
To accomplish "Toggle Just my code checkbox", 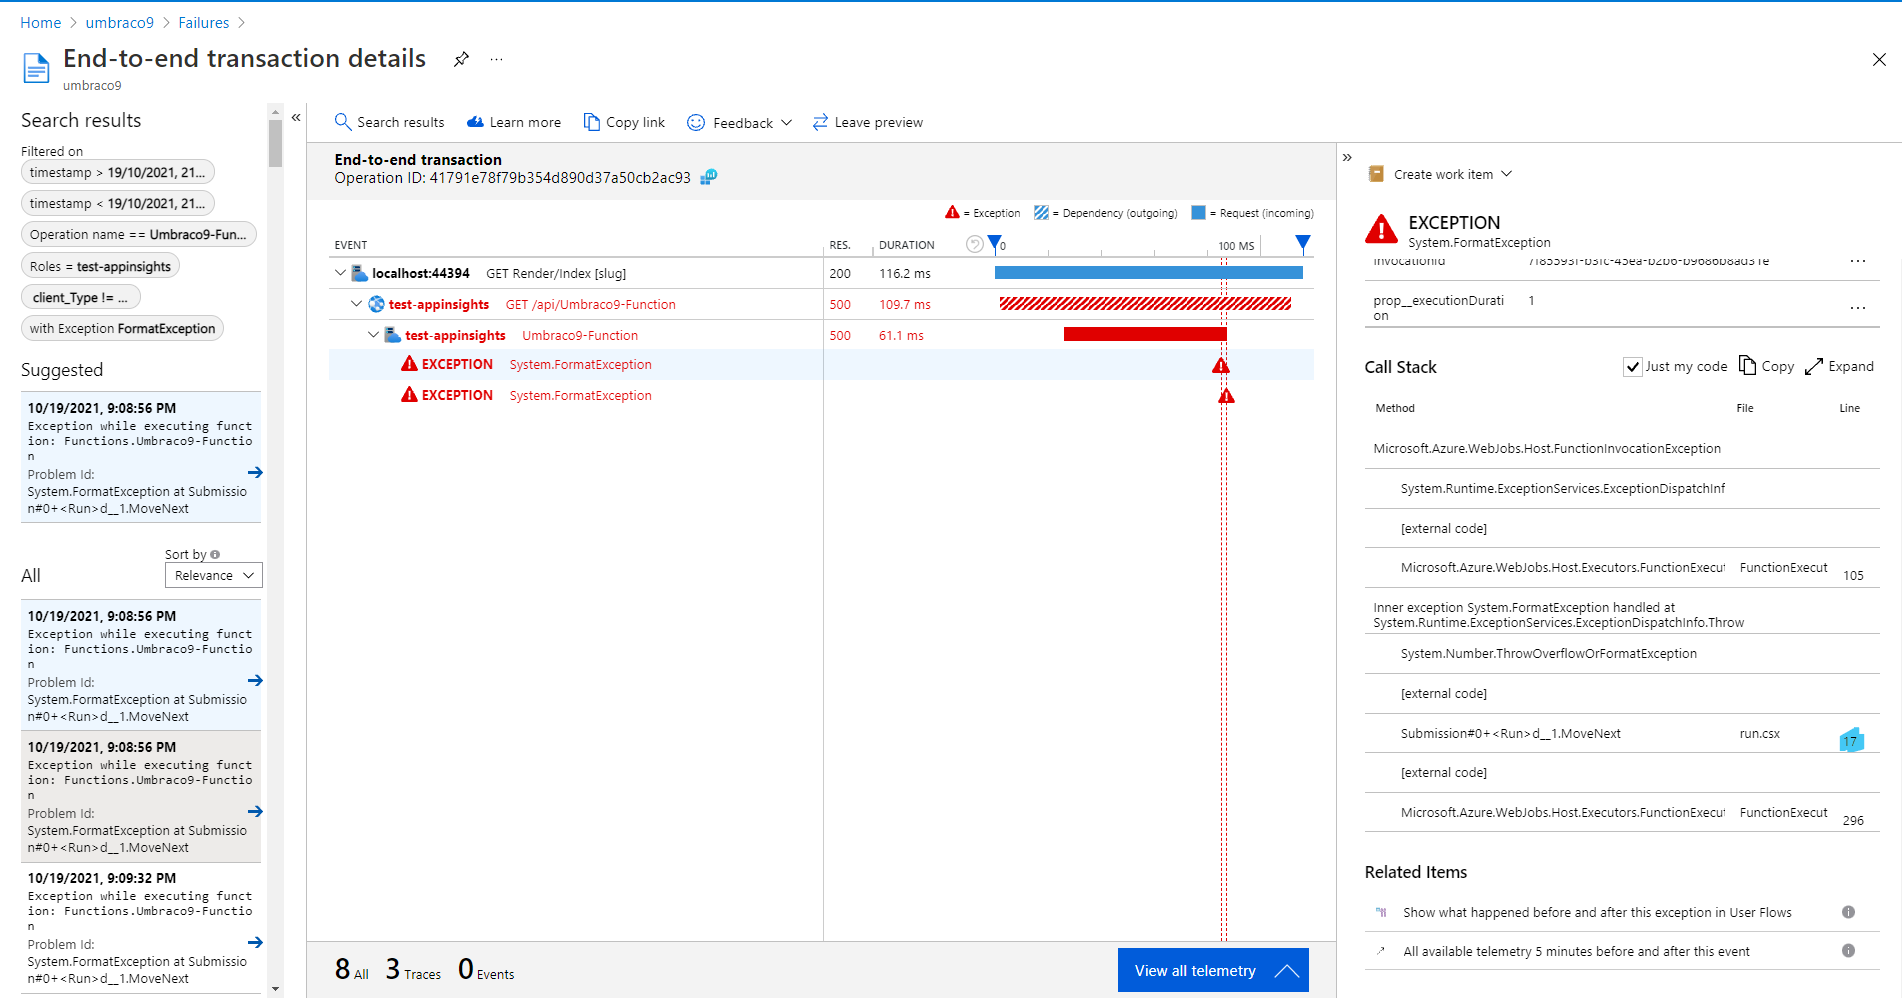I will tap(1633, 367).
